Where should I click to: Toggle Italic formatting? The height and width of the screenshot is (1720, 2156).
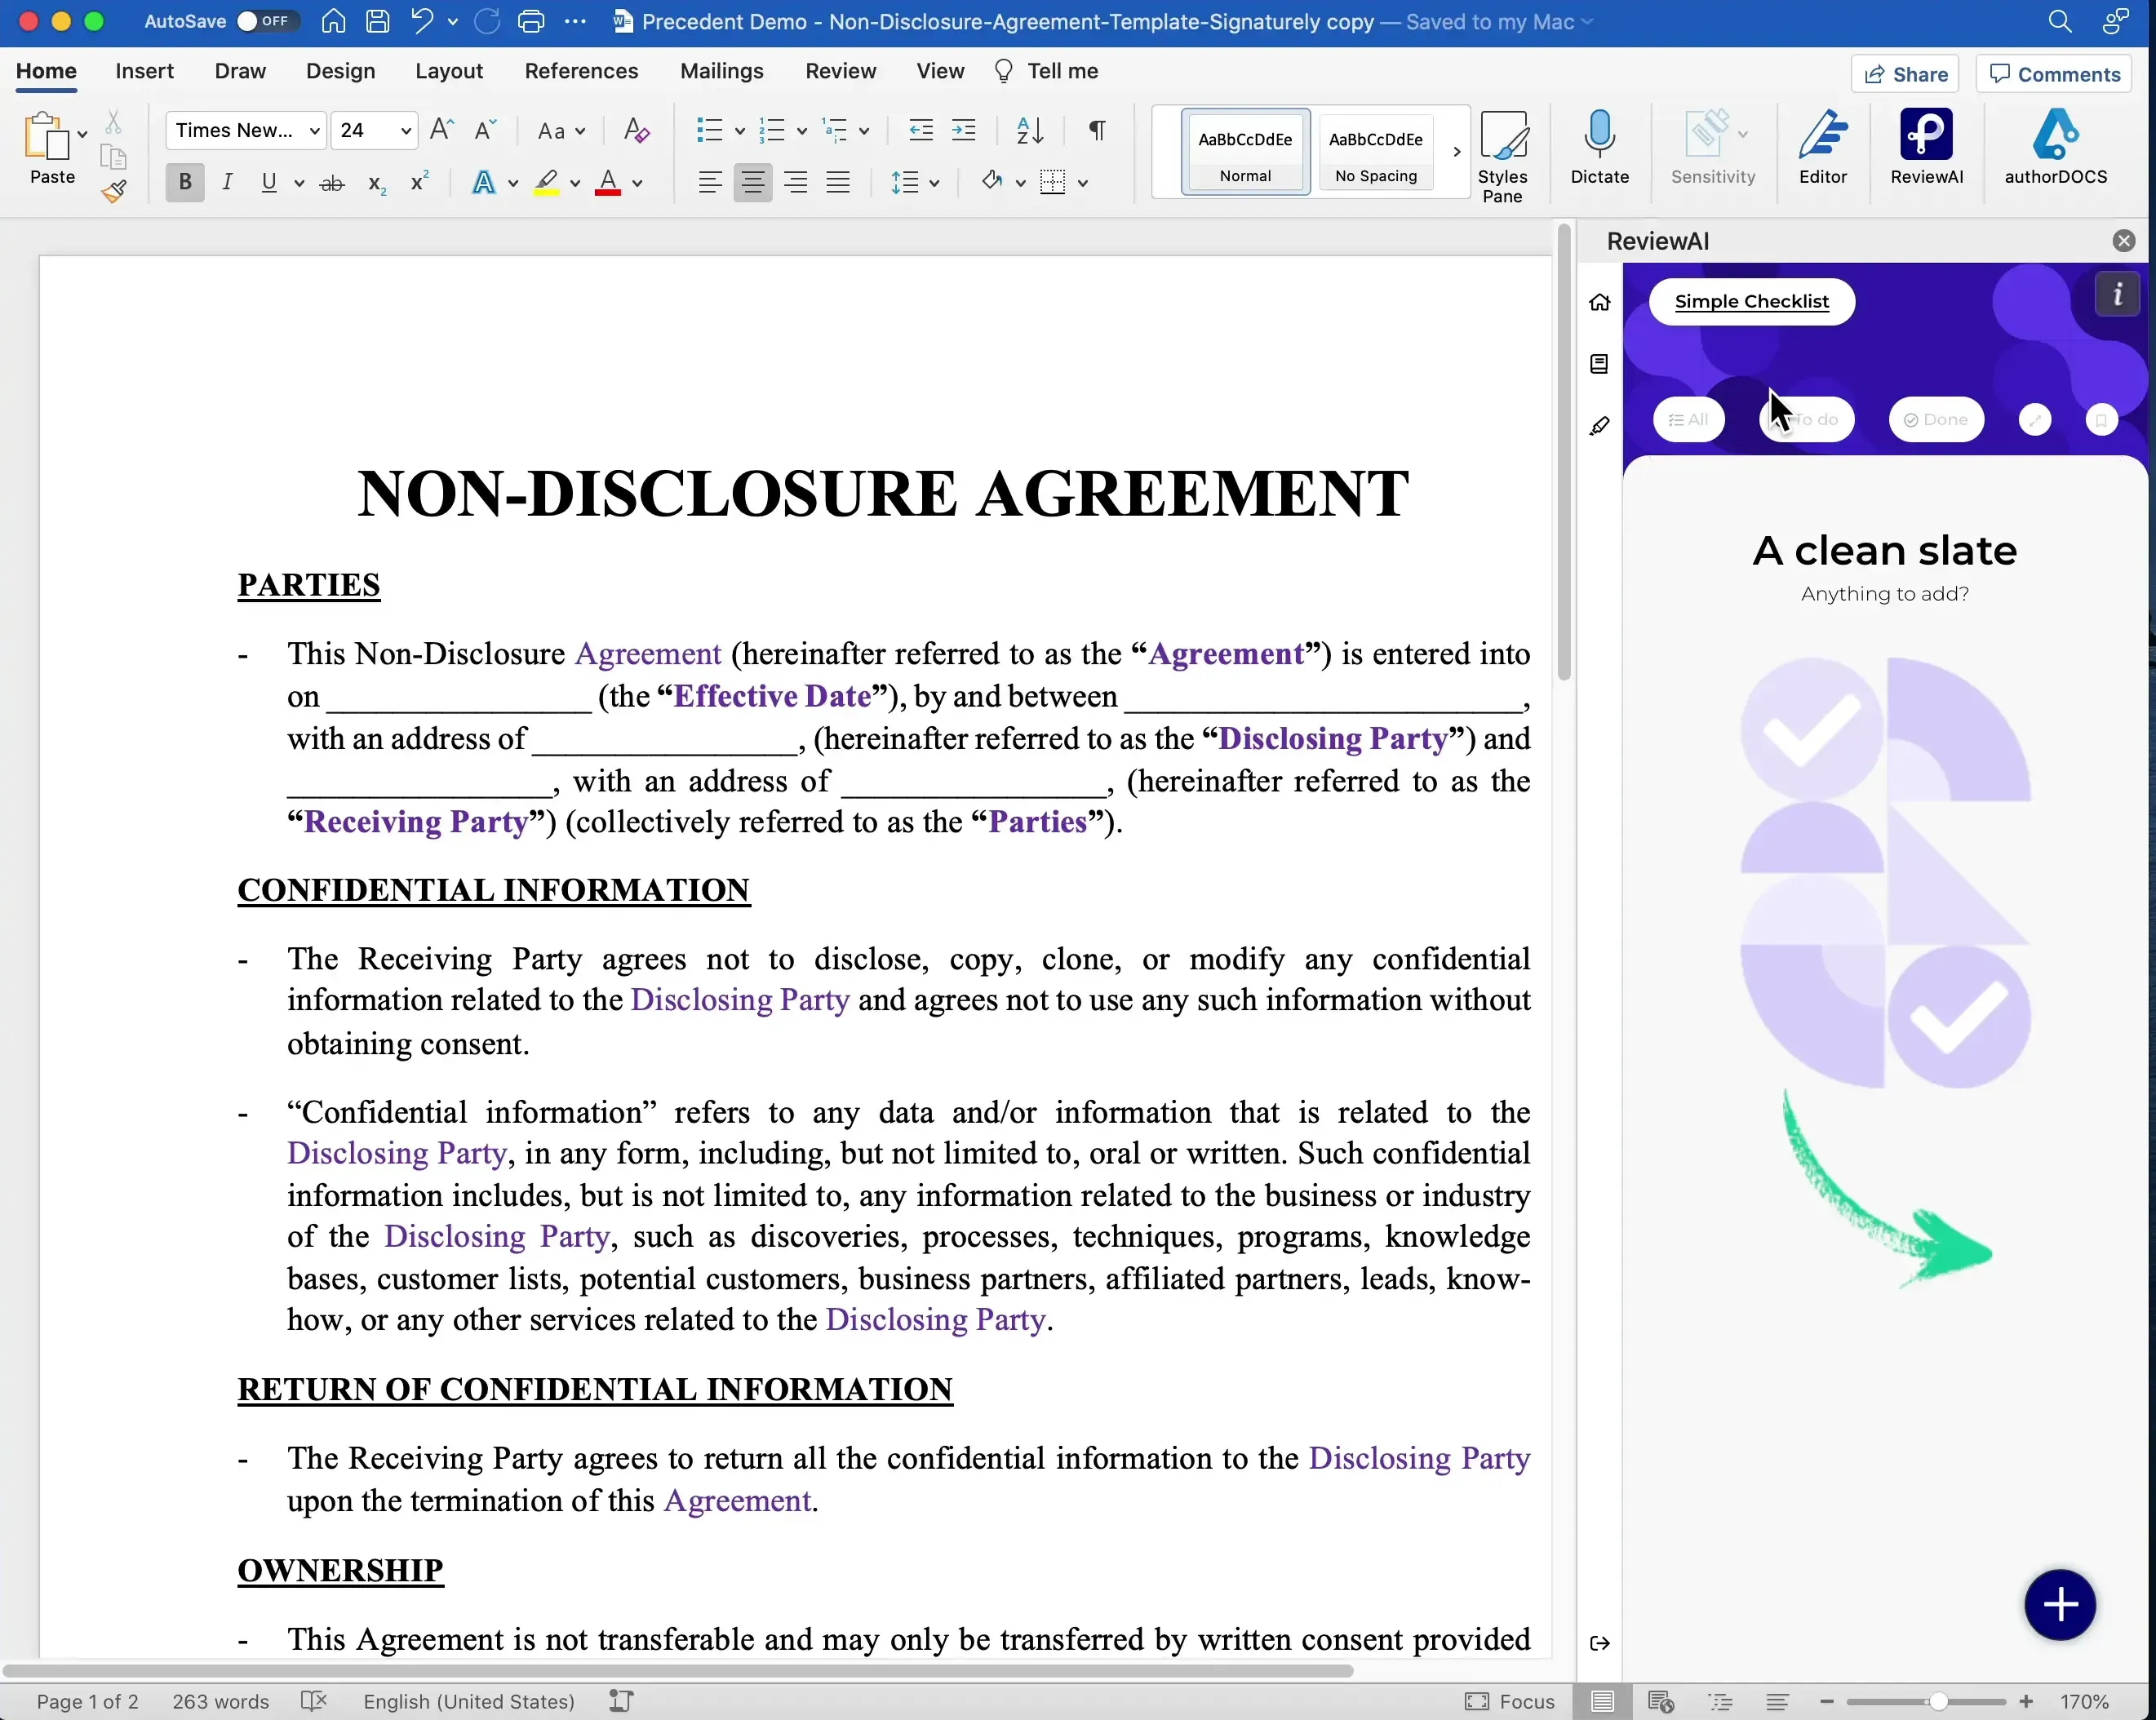tap(227, 182)
